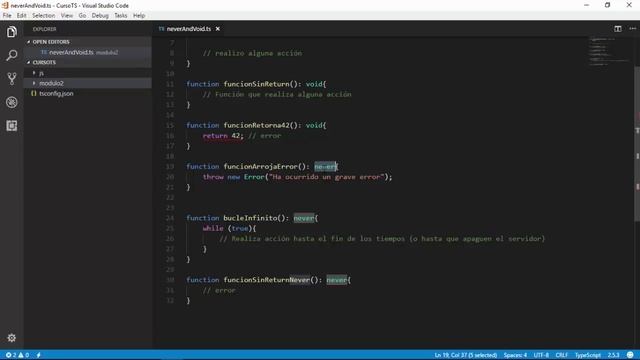Open the File menu

click(7, 16)
